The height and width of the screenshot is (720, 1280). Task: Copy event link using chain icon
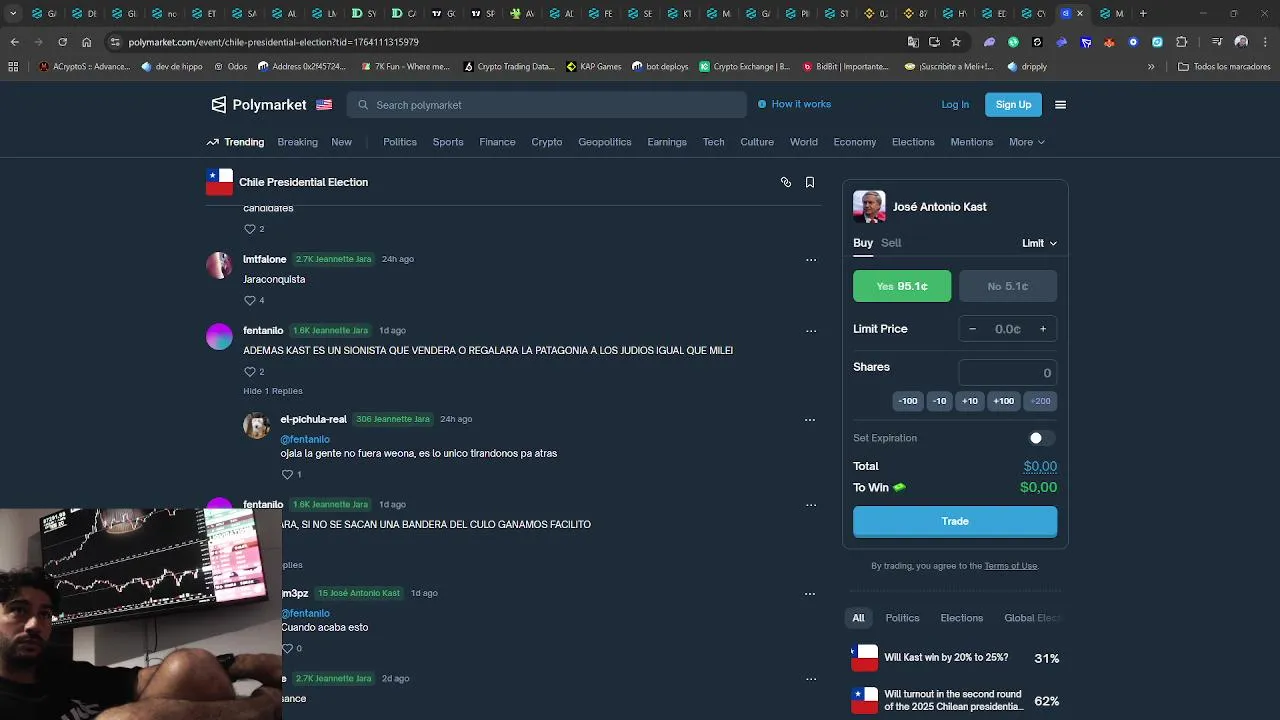(786, 182)
